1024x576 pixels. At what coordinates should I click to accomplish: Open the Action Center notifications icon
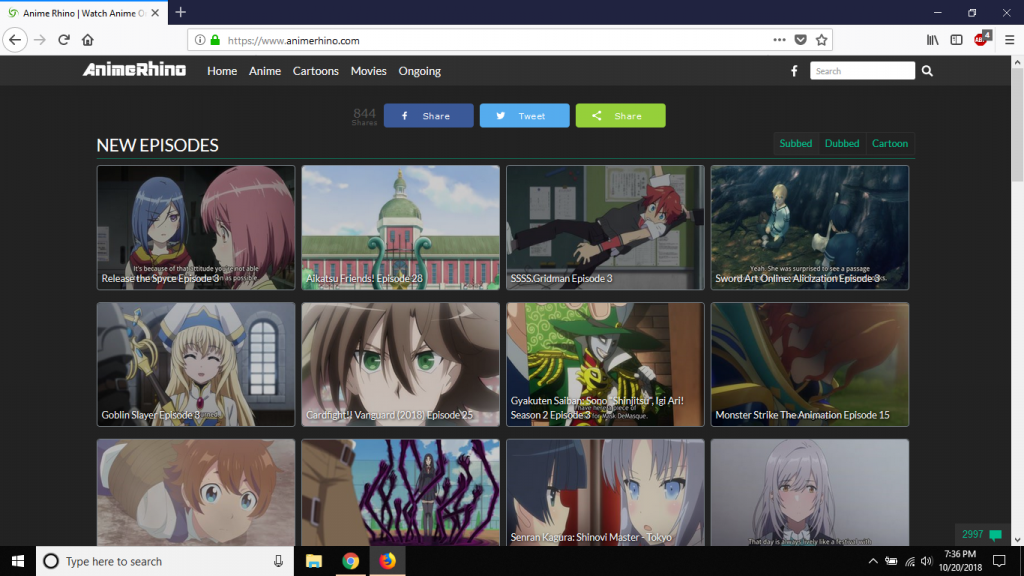[x=999, y=561]
